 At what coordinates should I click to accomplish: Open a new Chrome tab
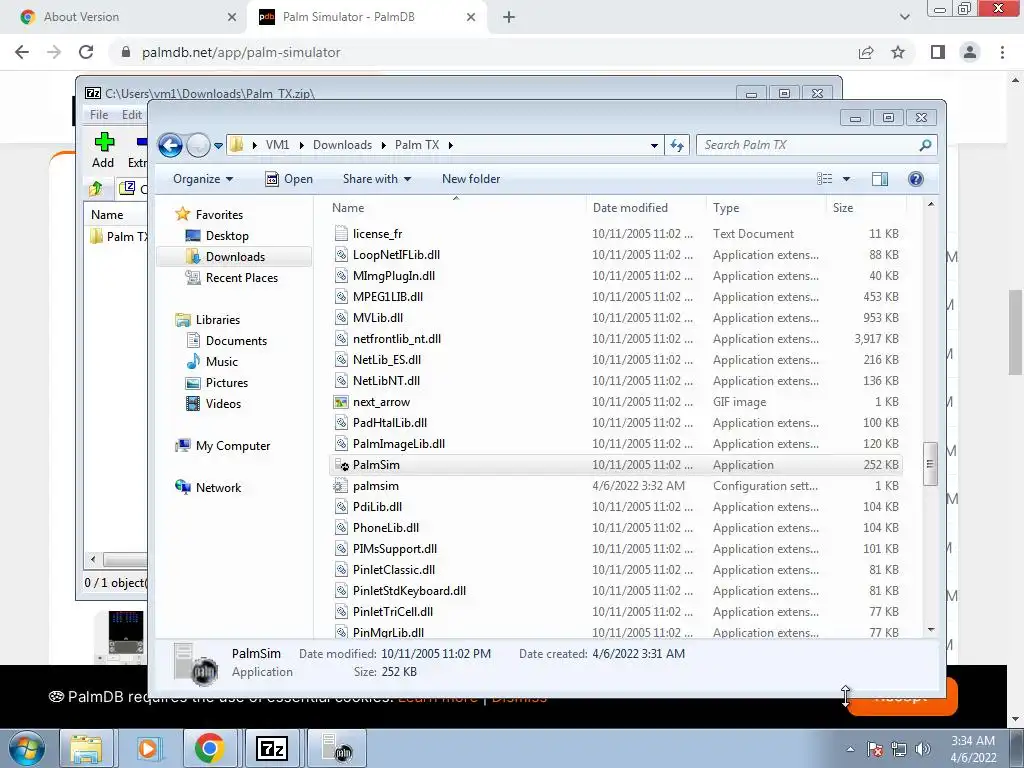pos(509,17)
